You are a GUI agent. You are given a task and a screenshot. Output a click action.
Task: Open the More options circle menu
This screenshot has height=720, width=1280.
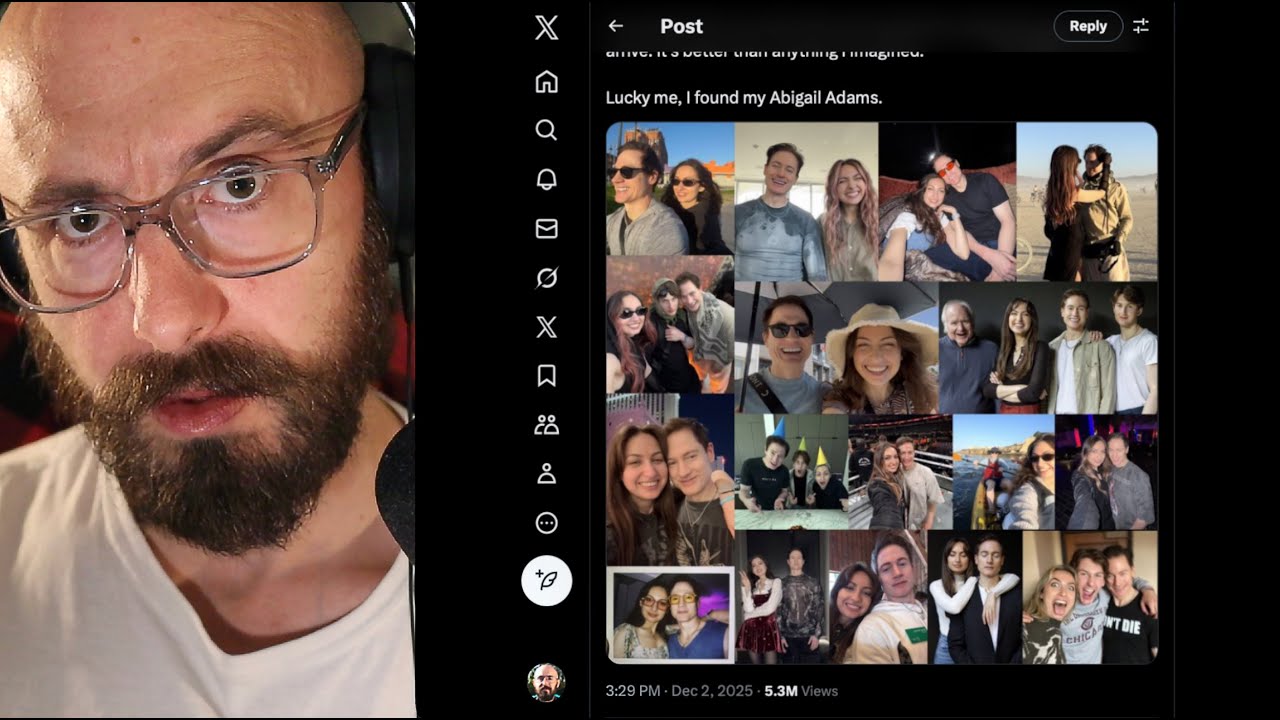pyautogui.click(x=546, y=523)
